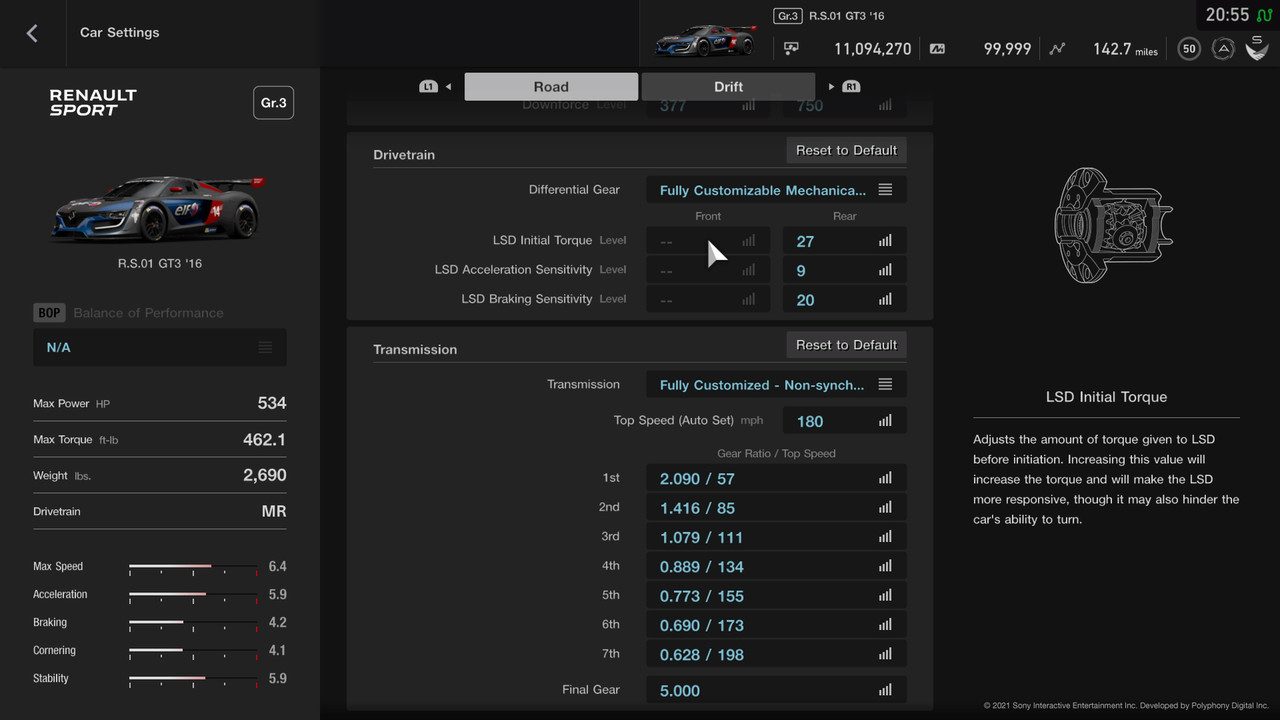Adjust 1st gear ratio 2.090 / 57
Image resolution: width=1280 pixels, height=720 pixels.
click(x=776, y=479)
